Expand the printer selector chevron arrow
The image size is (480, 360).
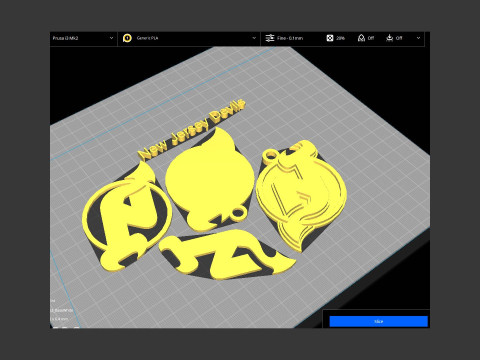111,38
